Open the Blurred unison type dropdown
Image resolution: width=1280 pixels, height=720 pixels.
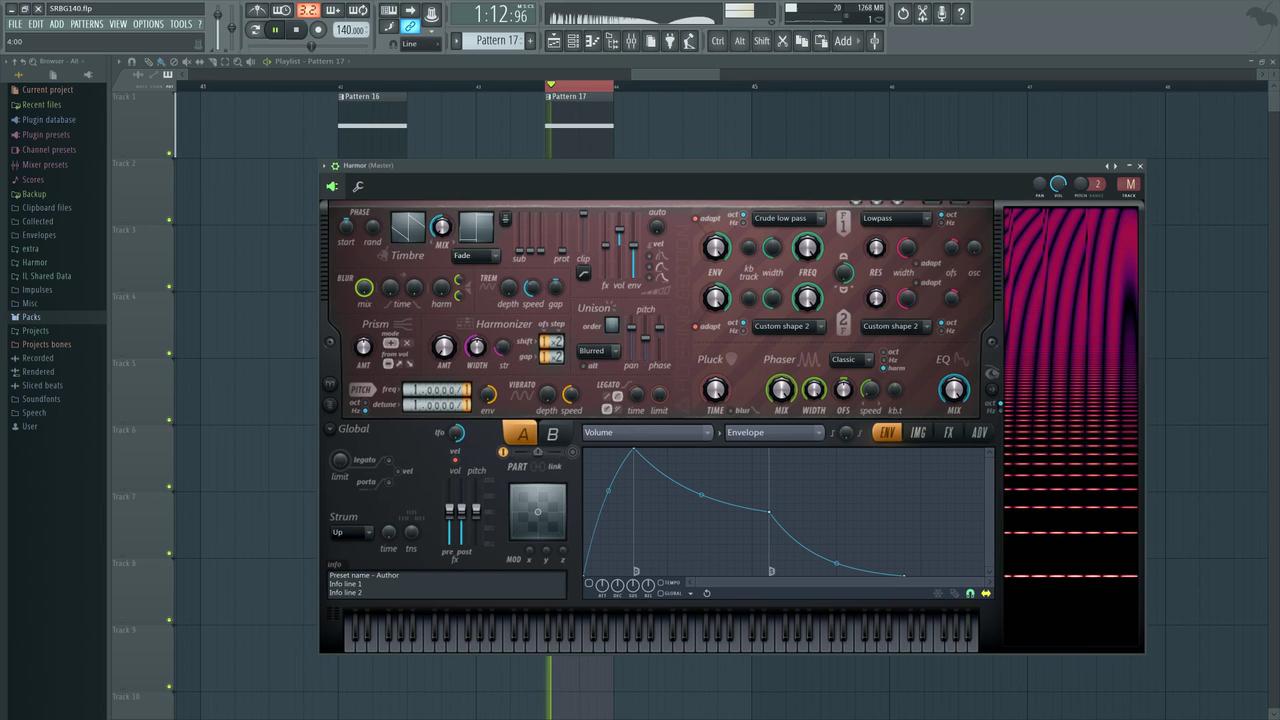[x=598, y=351]
